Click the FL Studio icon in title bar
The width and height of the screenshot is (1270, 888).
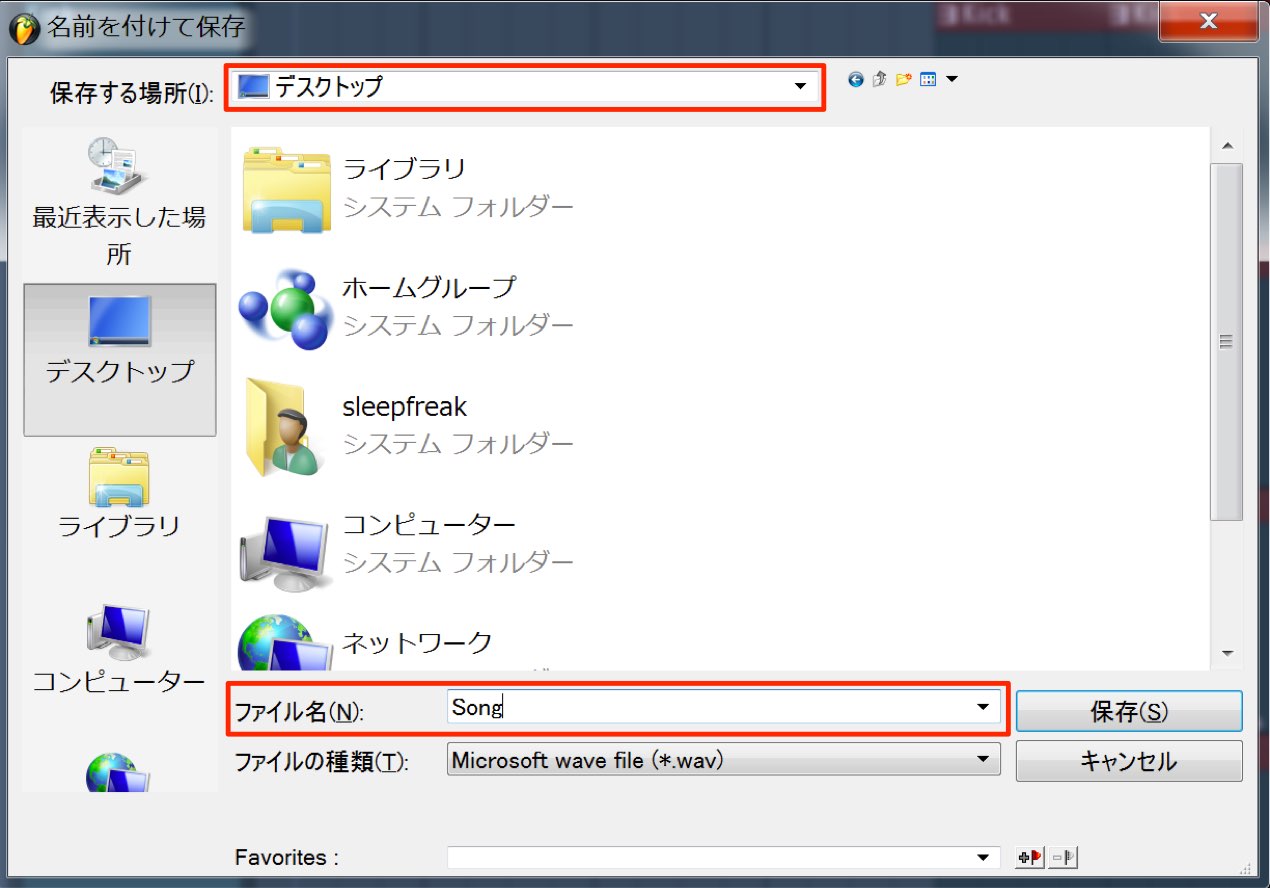[x=24, y=28]
